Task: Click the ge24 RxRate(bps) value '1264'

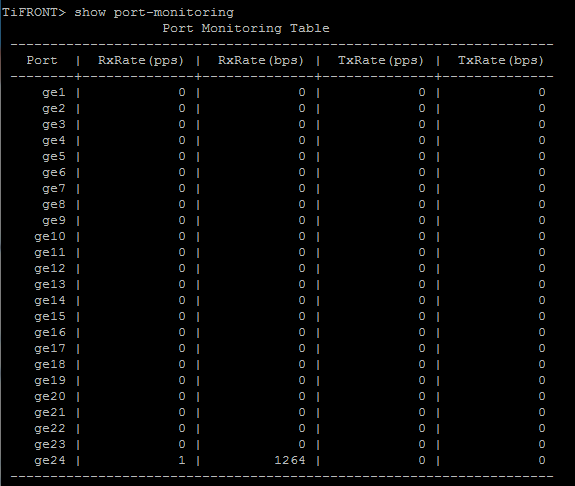Action: [x=290, y=460]
